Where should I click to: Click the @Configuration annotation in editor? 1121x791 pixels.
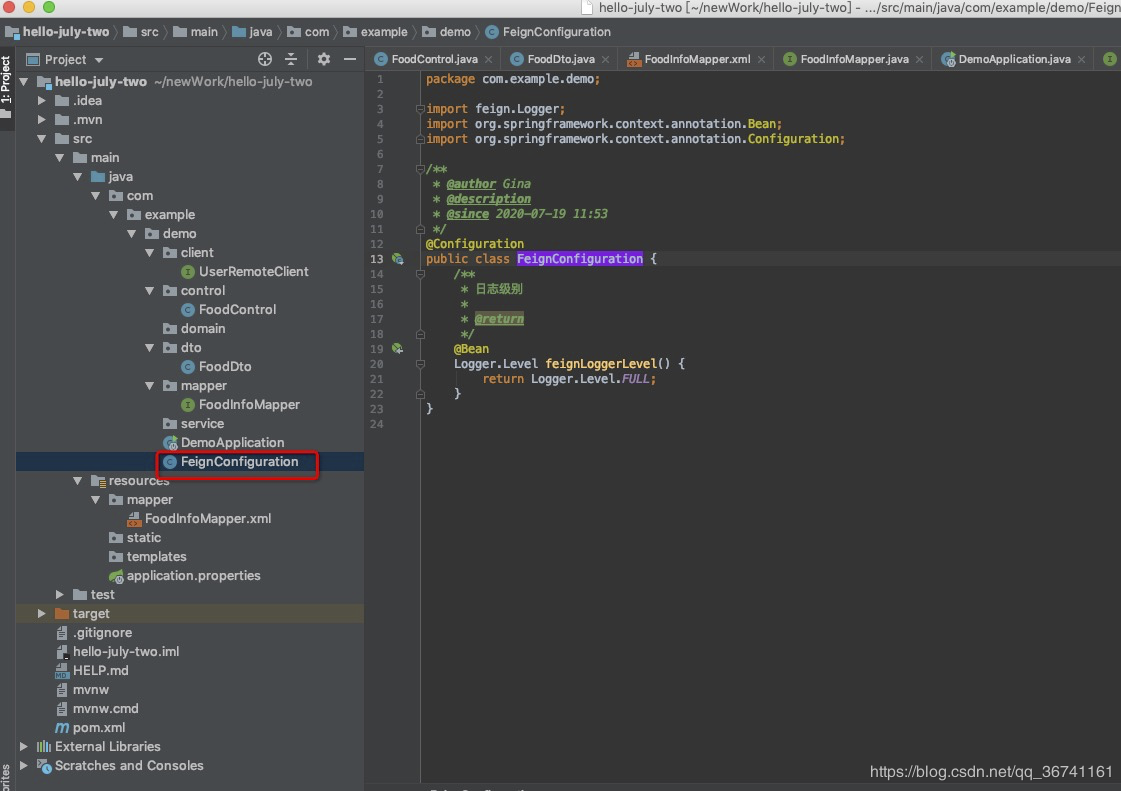pyautogui.click(x=475, y=244)
